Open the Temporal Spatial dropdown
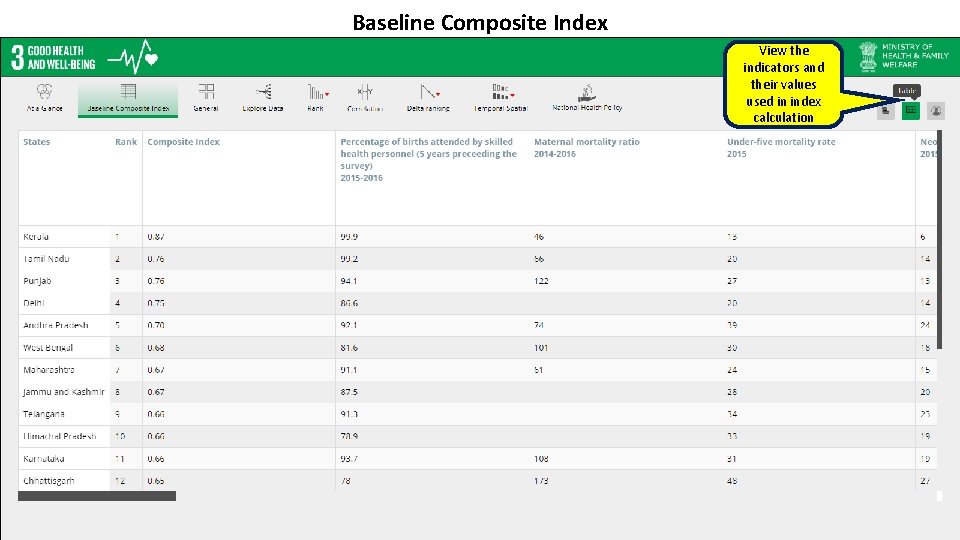This screenshot has height=540, width=960. click(x=501, y=98)
